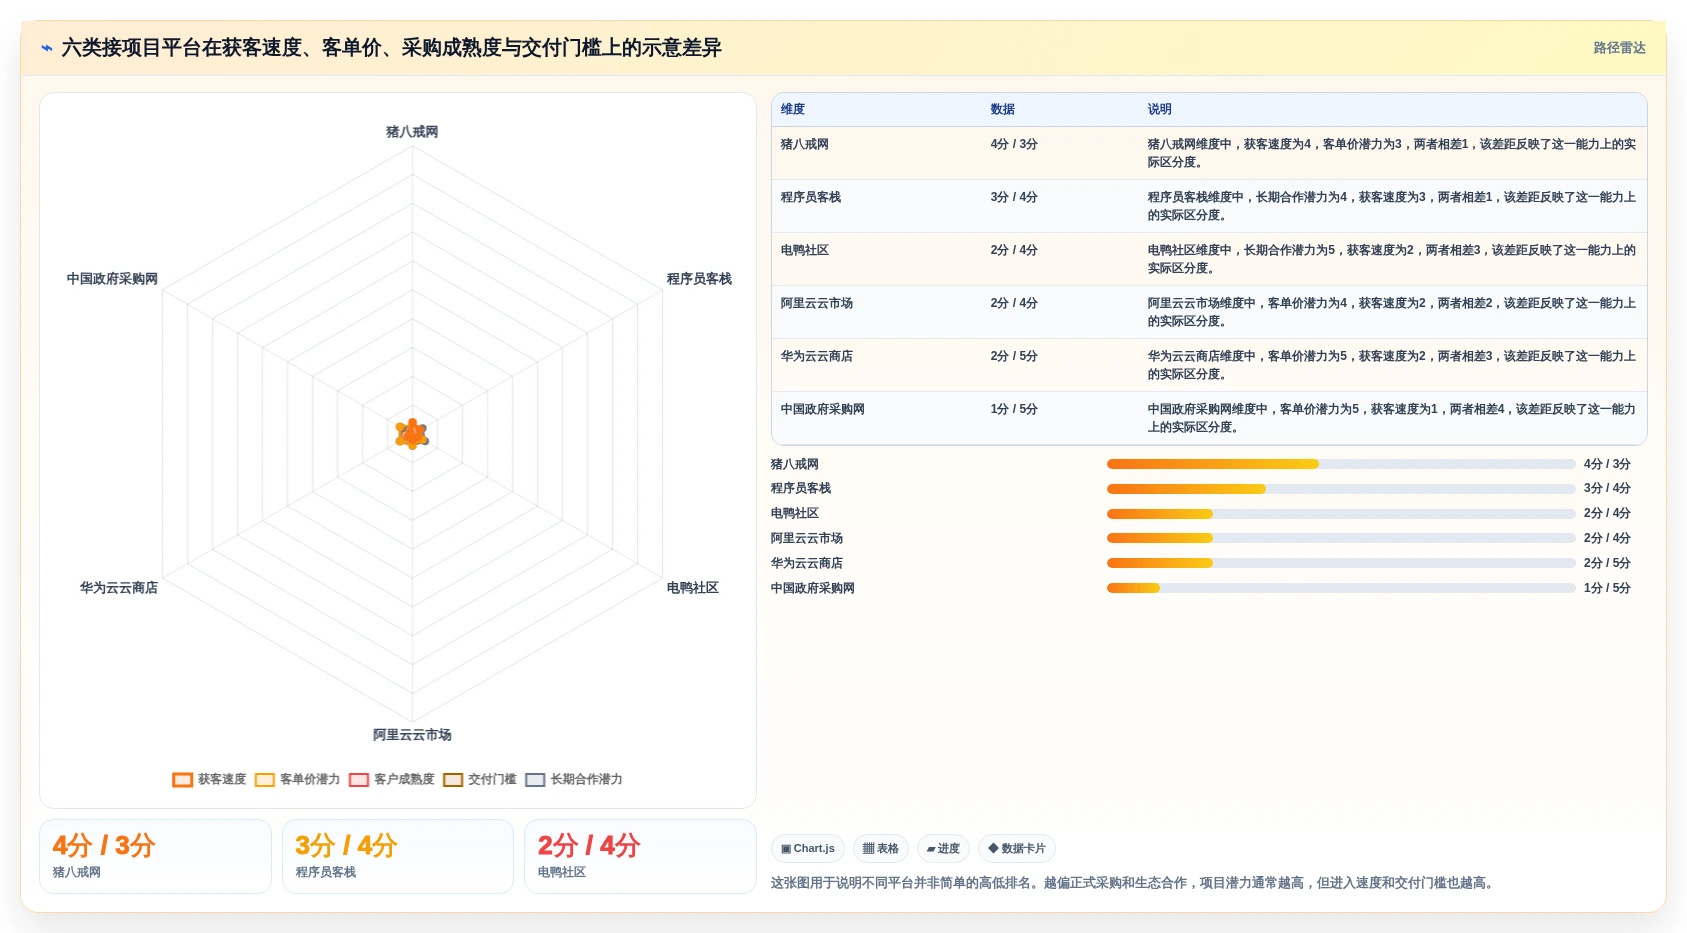Click the 华为云云商店 radar axis label
1687x933 pixels.
[x=119, y=588]
